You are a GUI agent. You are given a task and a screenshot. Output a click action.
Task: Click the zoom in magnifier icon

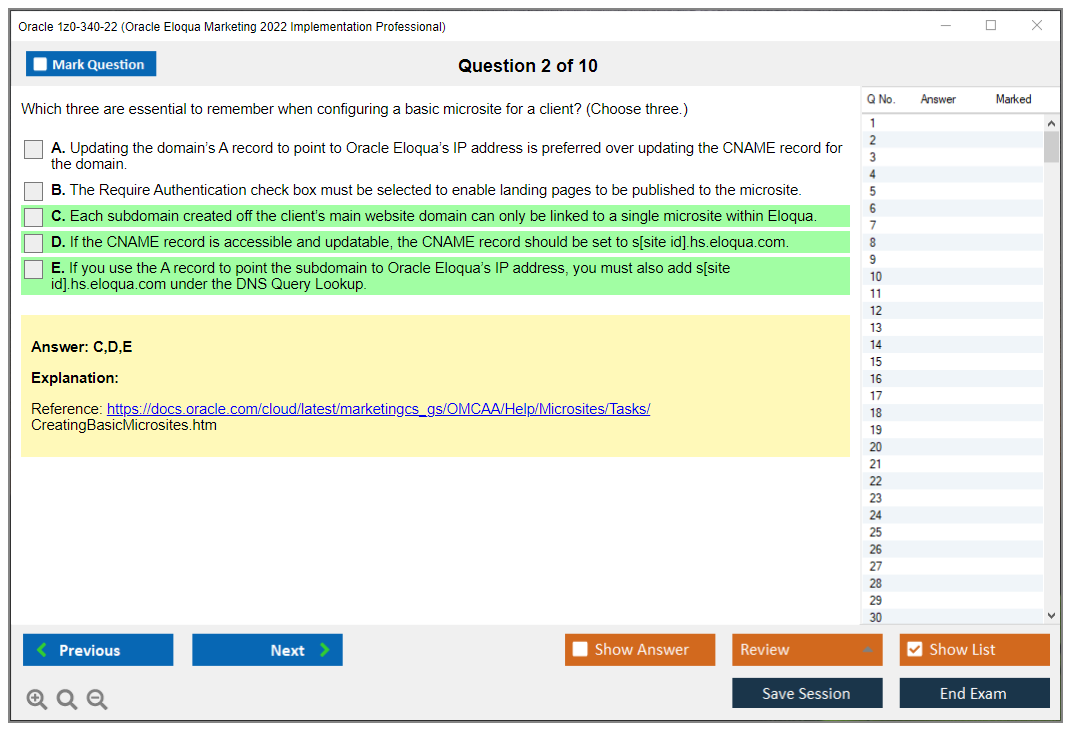tap(37, 700)
